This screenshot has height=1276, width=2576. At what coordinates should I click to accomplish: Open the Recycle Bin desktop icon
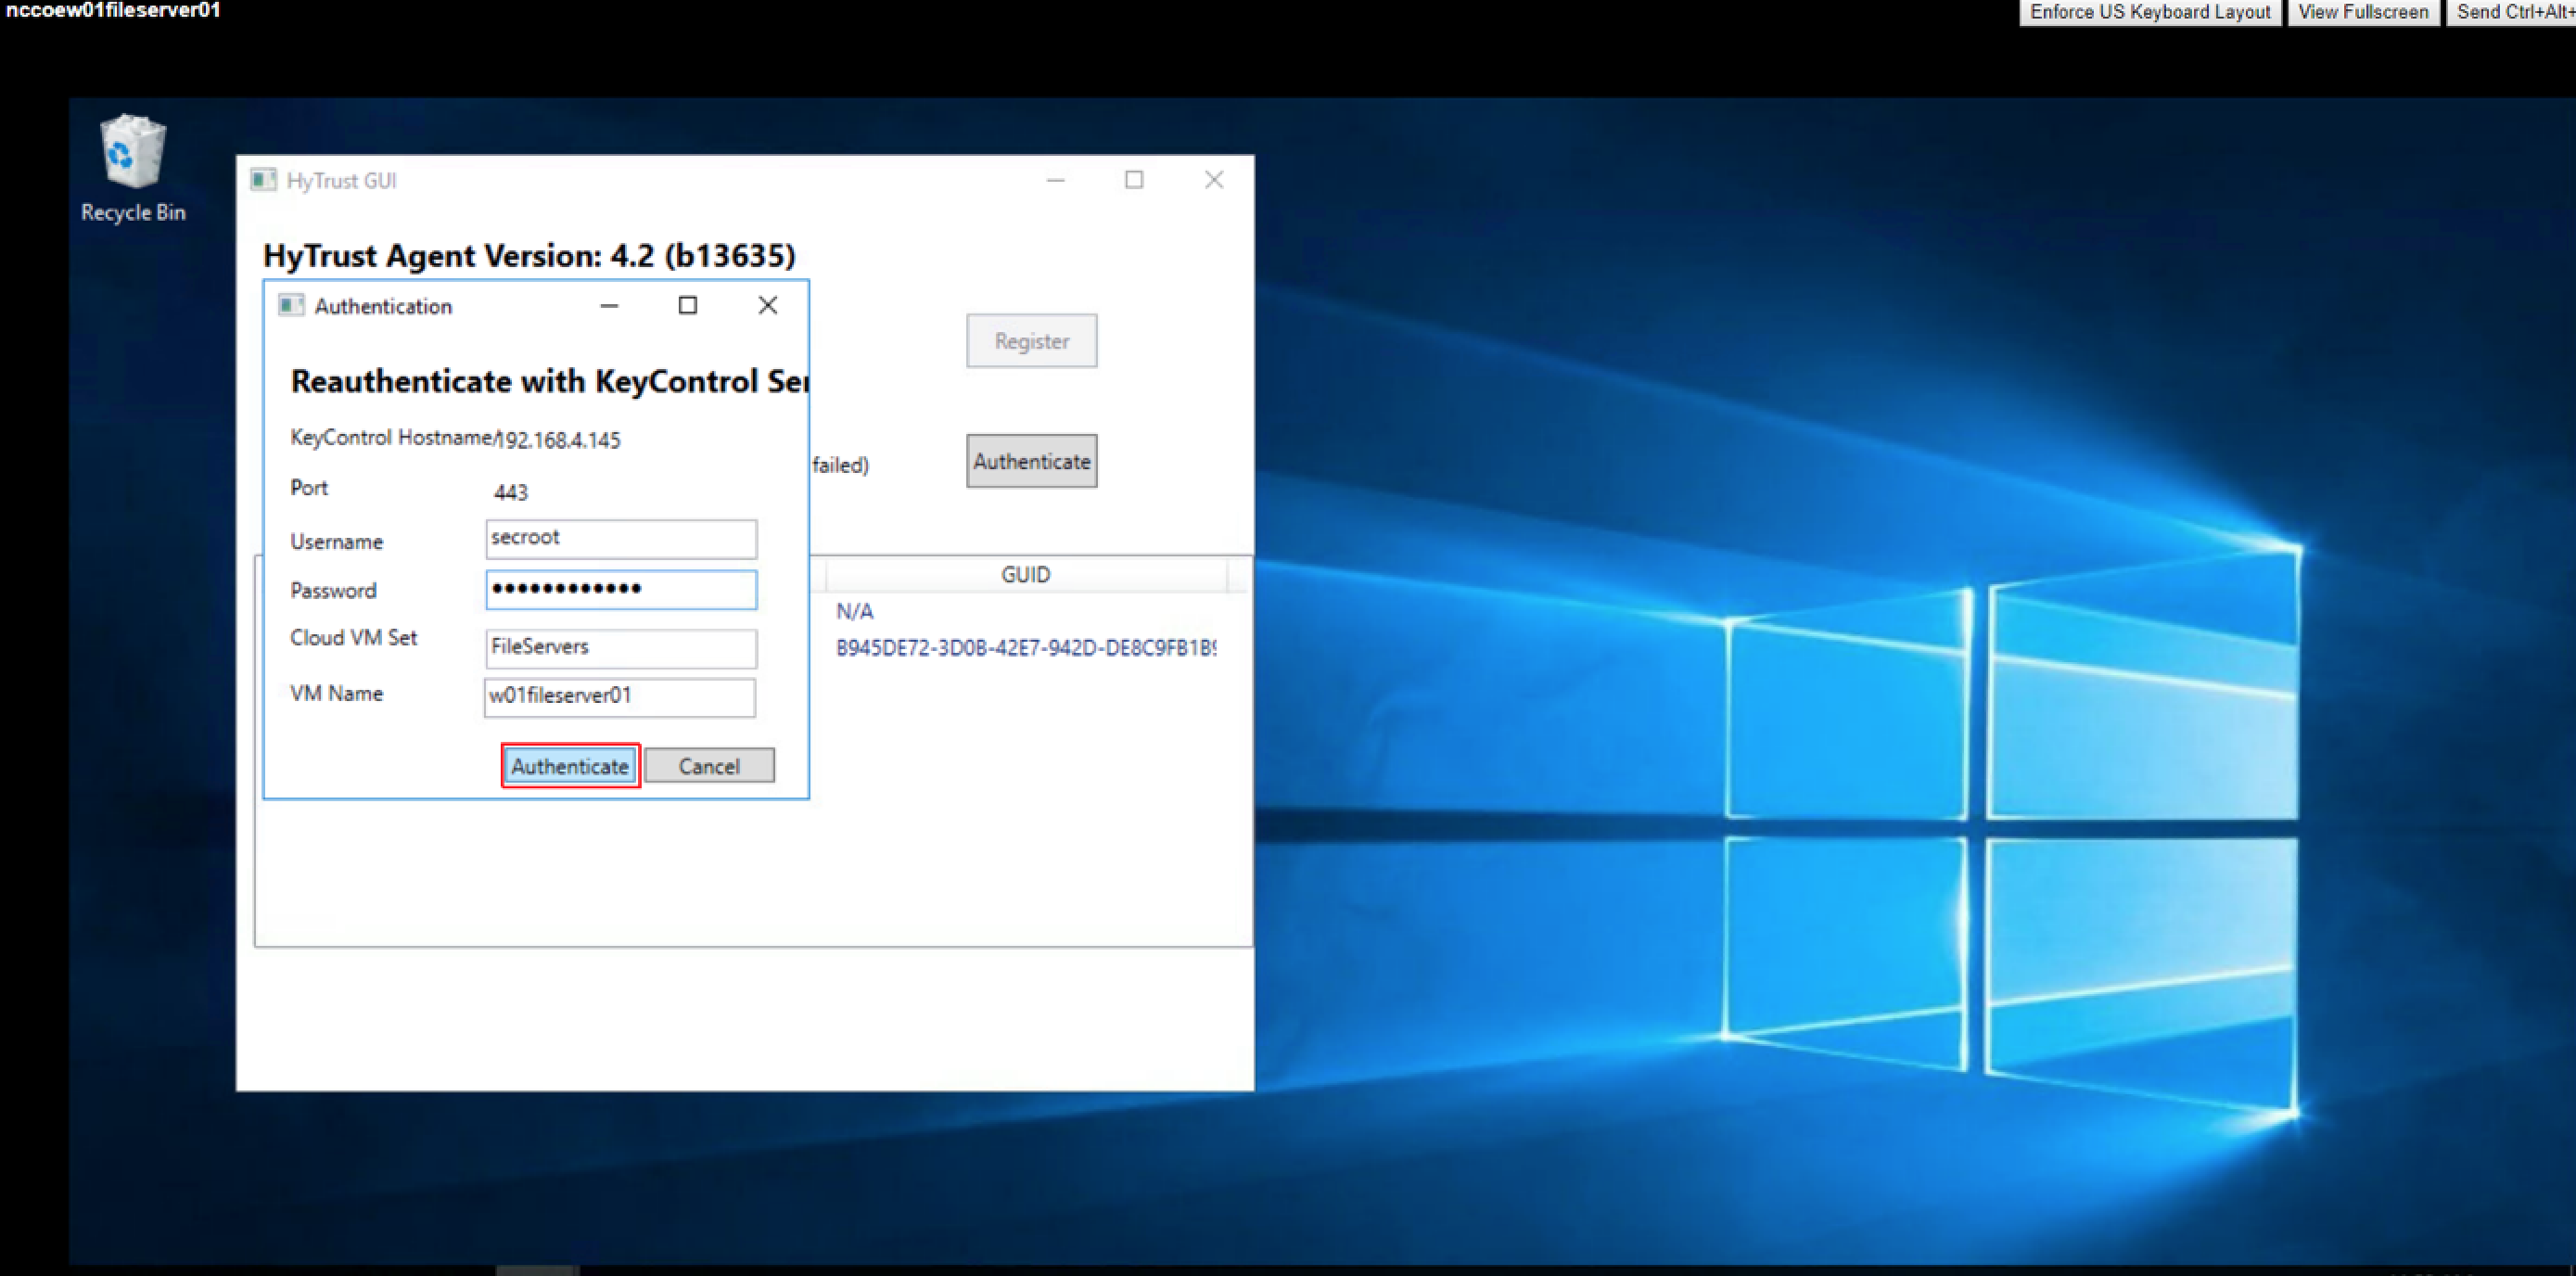coord(132,168)
